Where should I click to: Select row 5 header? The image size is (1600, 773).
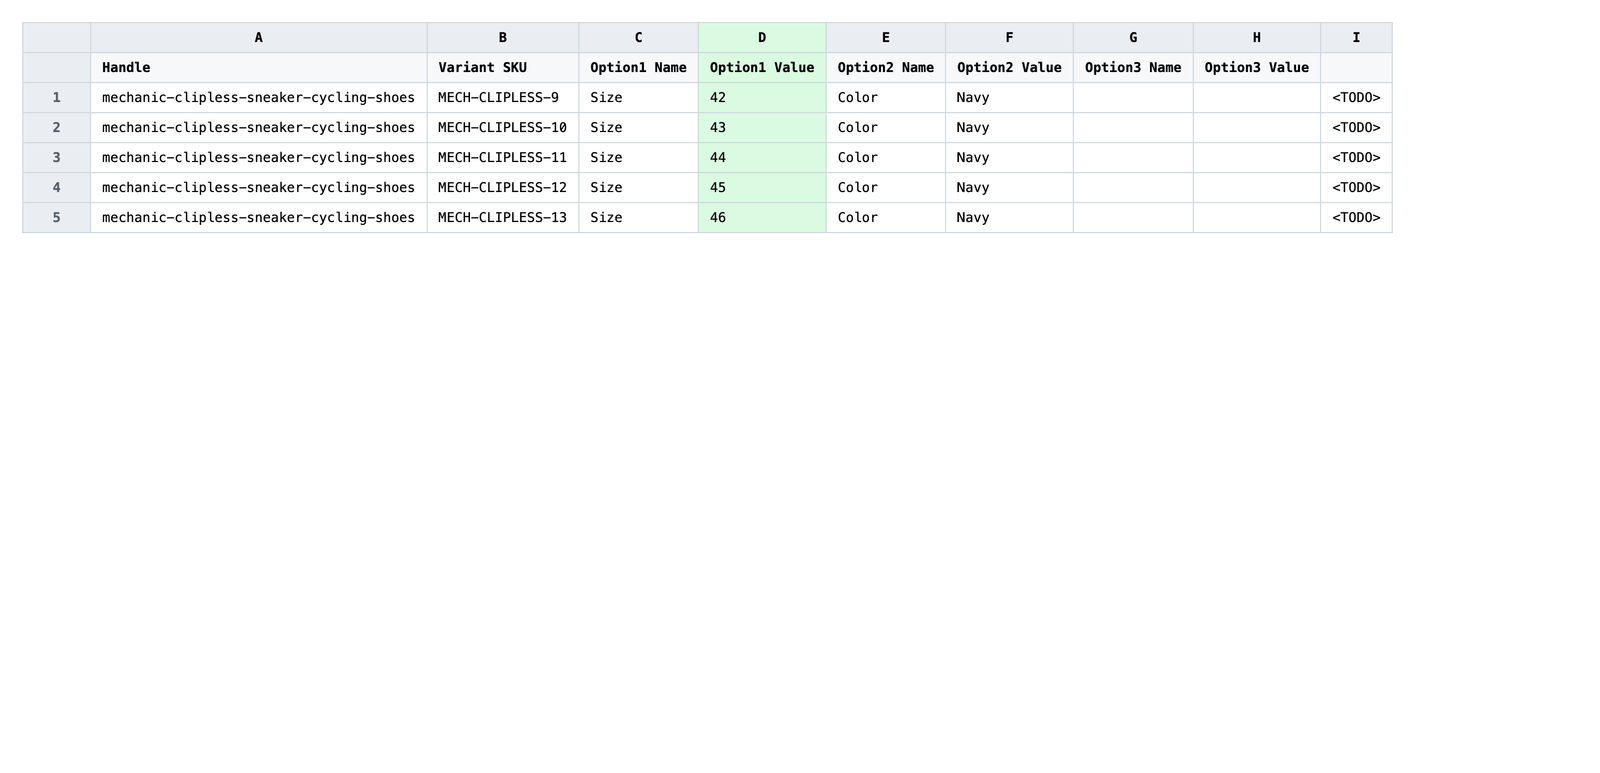(x=57, y=218)
